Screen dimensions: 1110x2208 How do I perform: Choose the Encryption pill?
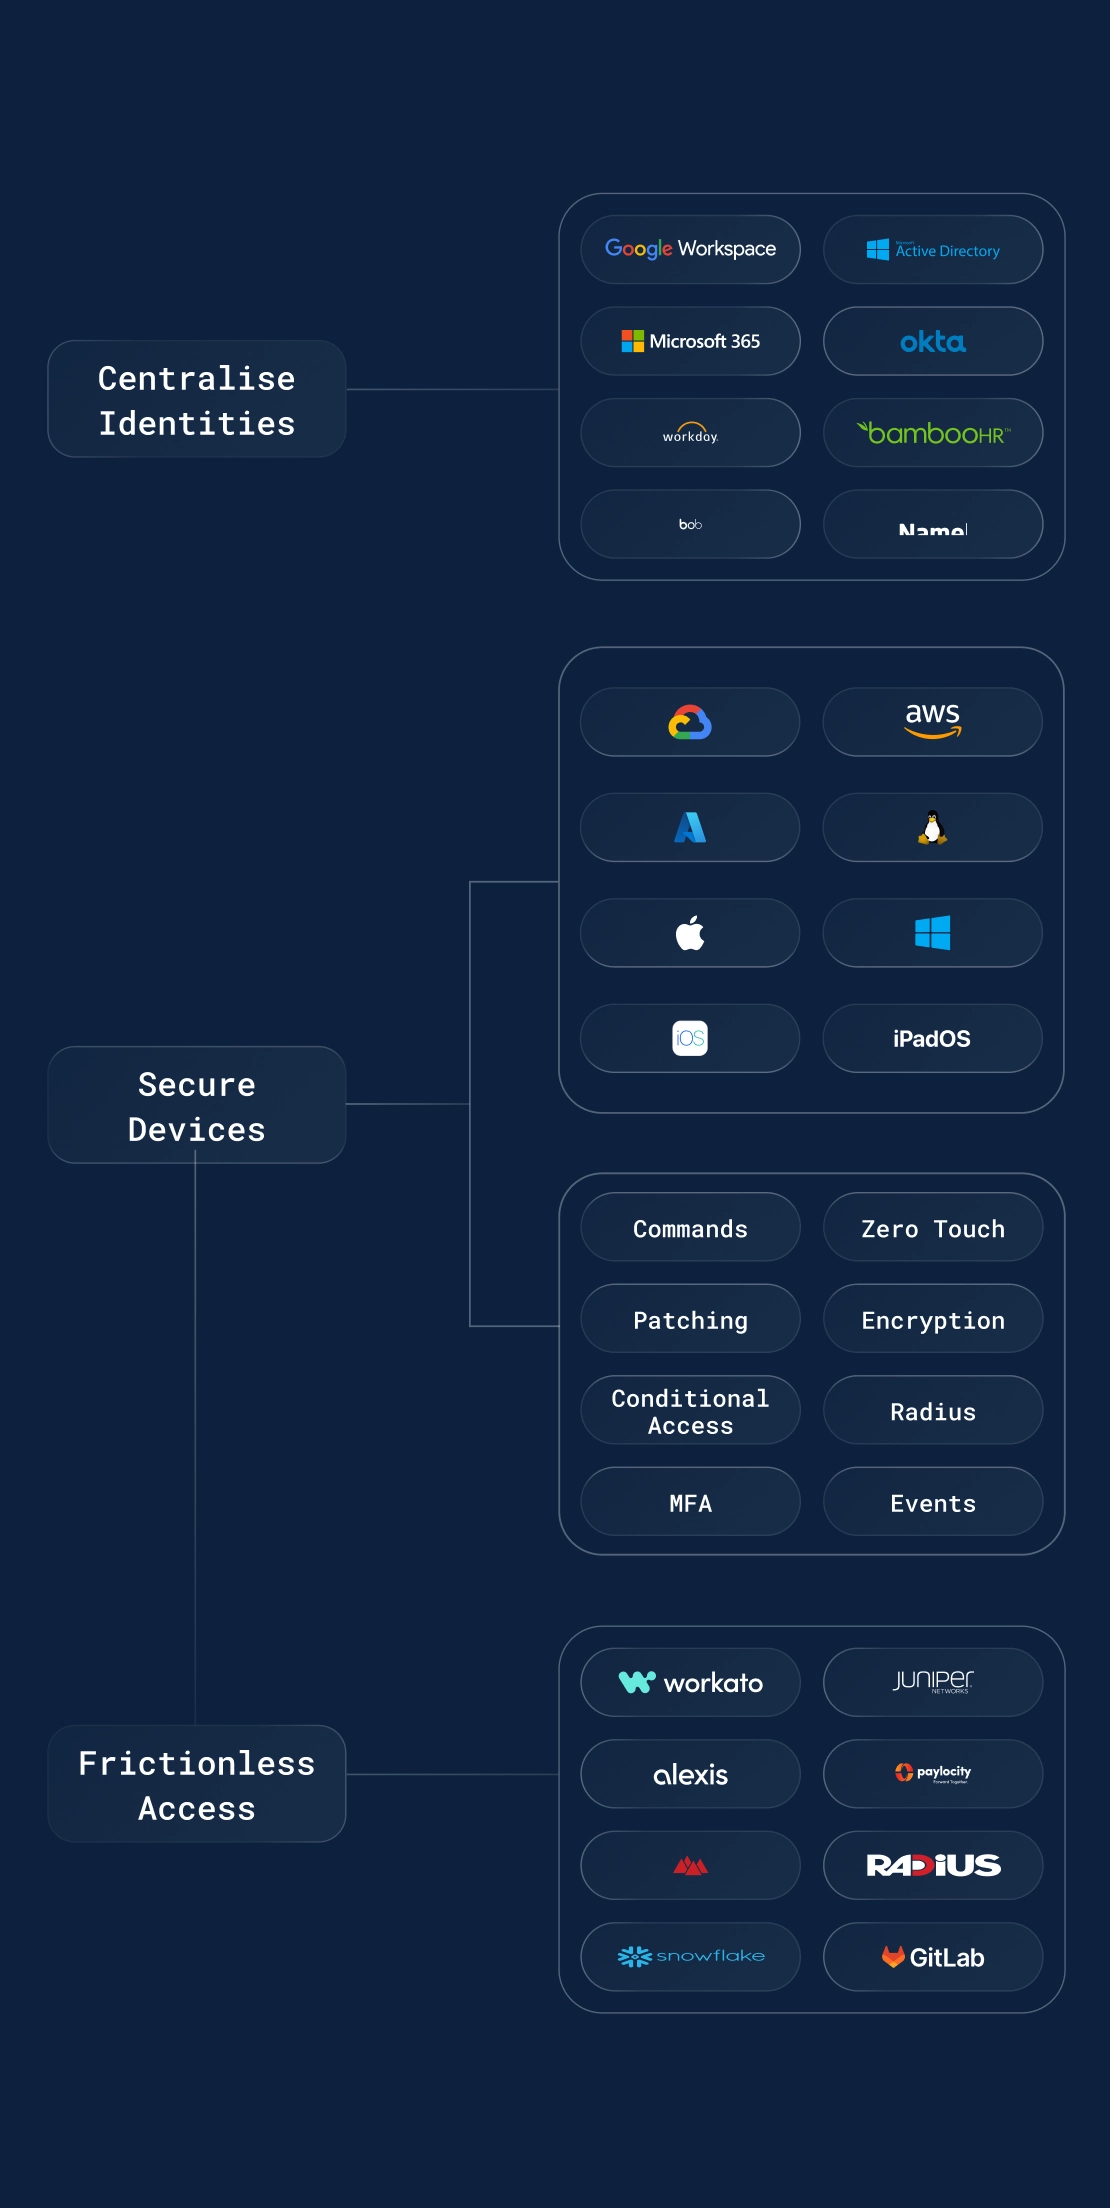click(933, 1319)
